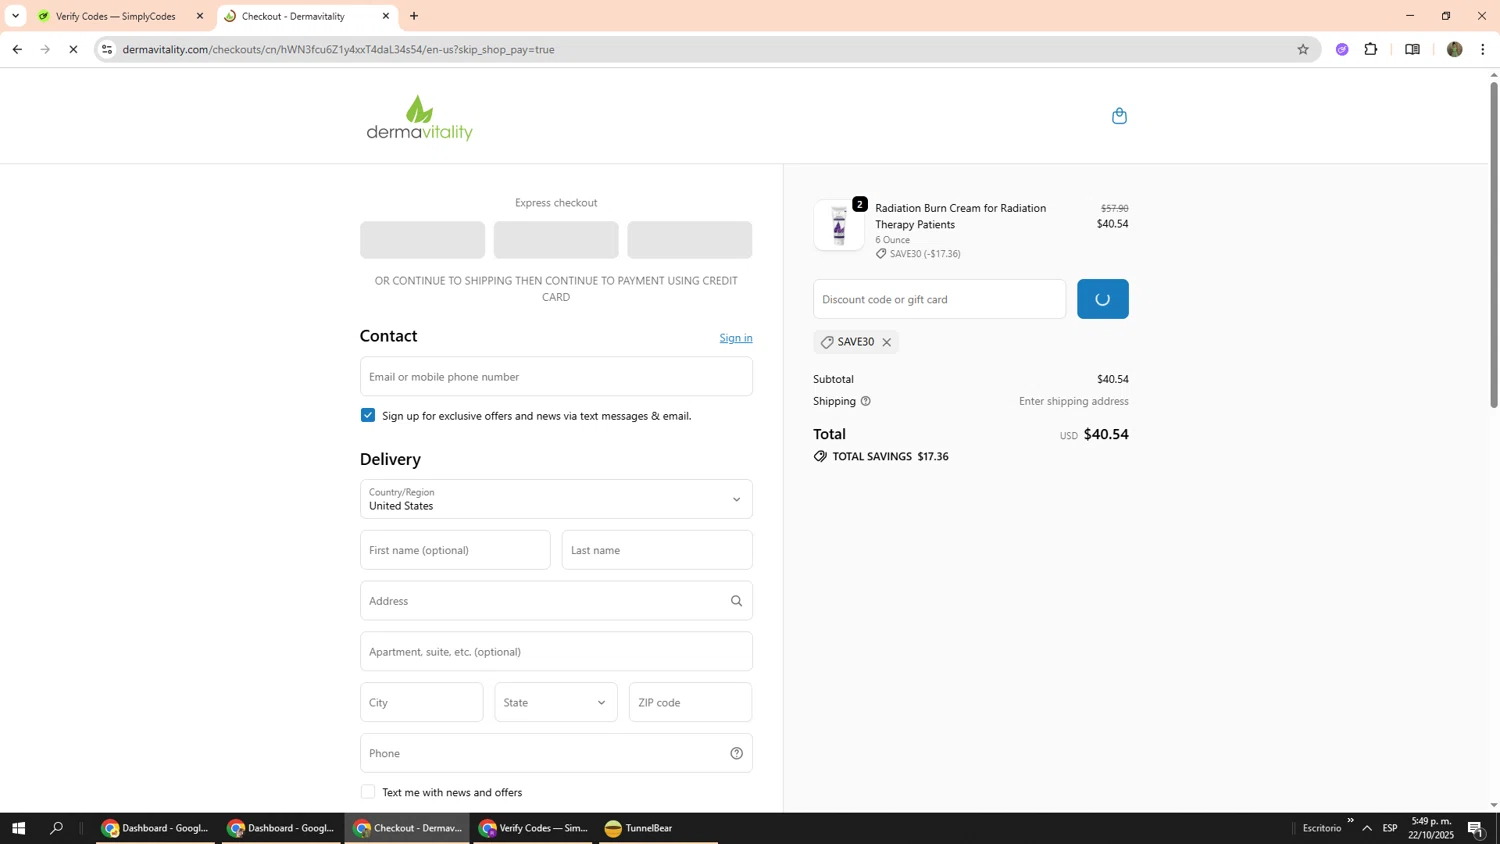Open a new browser tab
Viewport: 1500px width, 844px height.
coord(414,16)
